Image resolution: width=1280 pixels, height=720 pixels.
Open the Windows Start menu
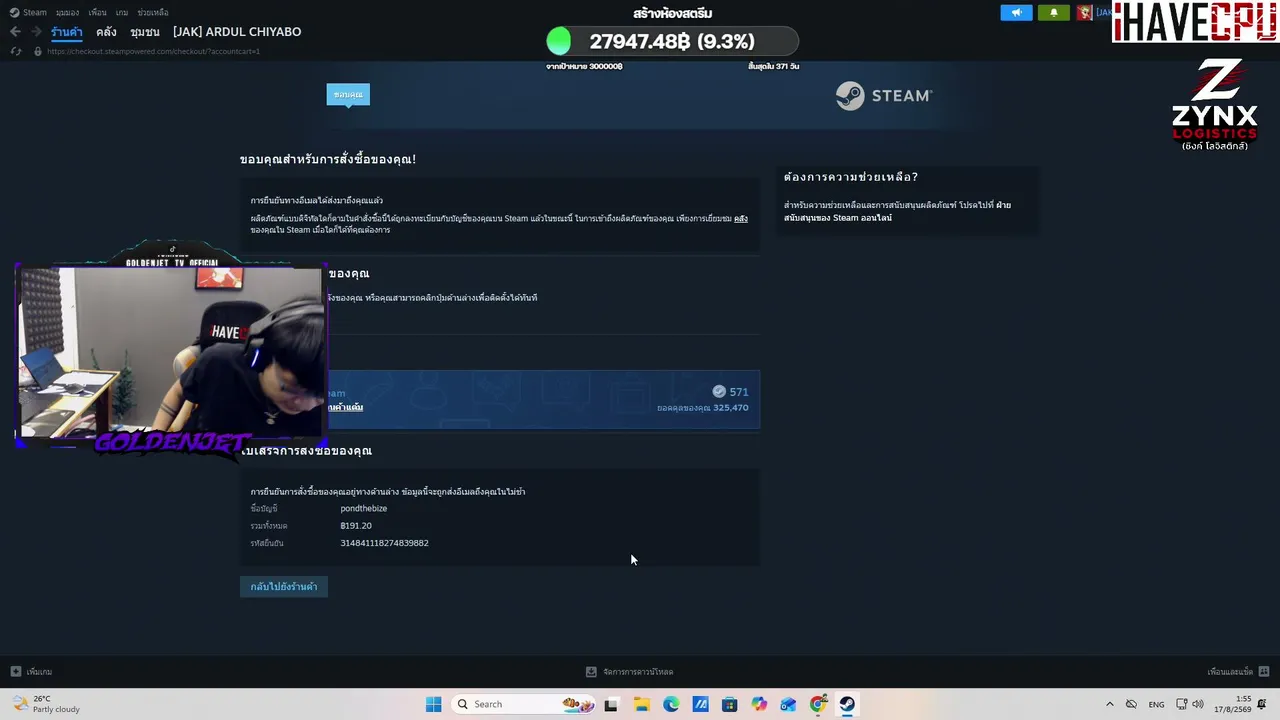(x=433, y=704)
